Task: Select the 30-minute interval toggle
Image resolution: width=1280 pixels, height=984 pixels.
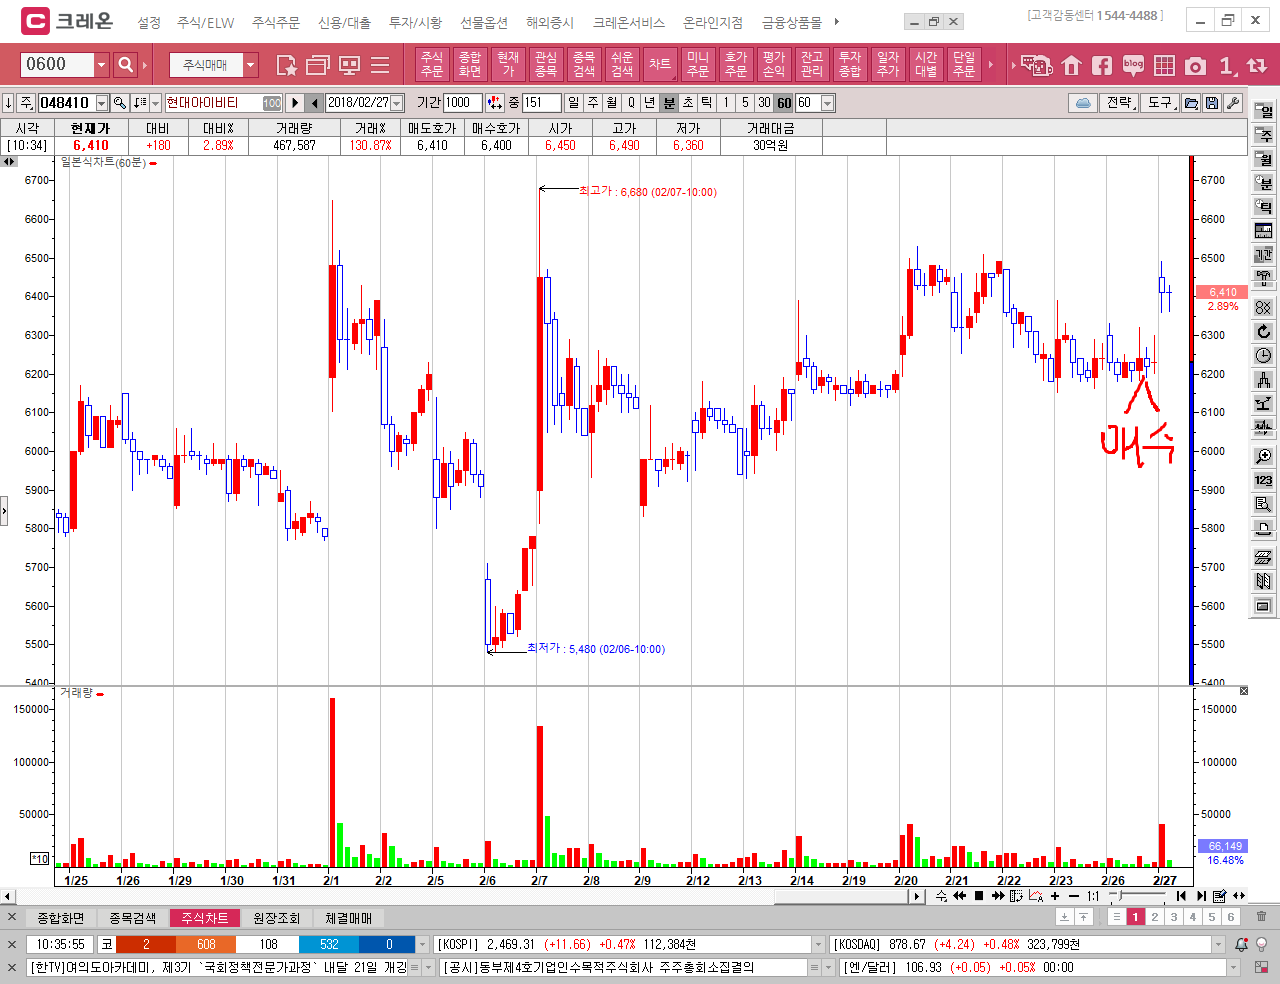Action: coord(764,103)
